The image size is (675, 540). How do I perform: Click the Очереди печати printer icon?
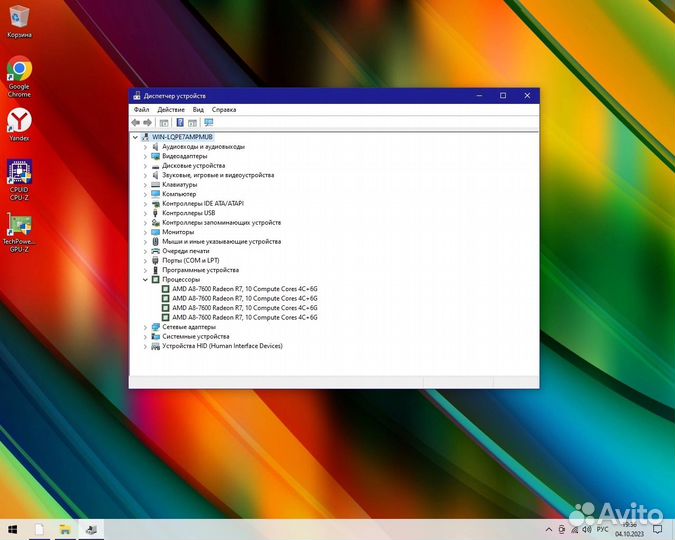click(x=155, y=251)
